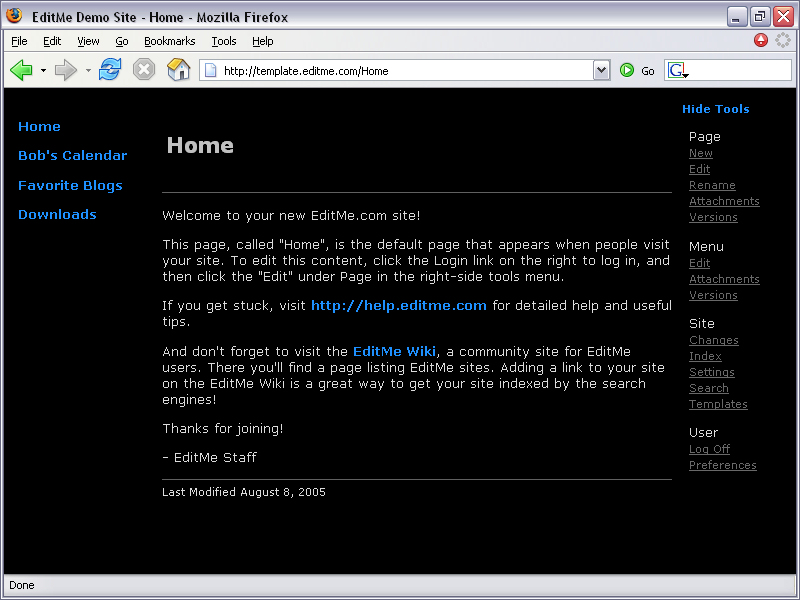This screenshot has height=600, width=800.
Task: Restore down the Firefox window
Action: click(760, 17)
